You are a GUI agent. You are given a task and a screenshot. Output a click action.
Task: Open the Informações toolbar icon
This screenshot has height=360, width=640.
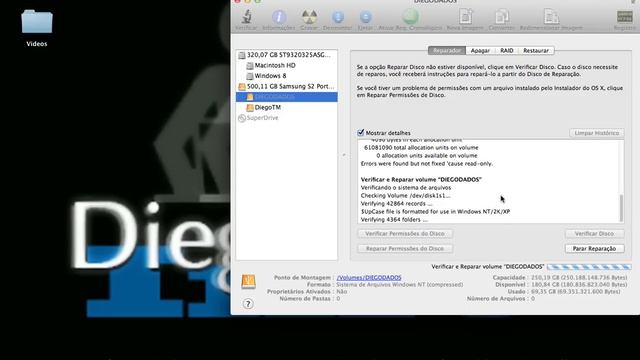click(x=279, y=17)
